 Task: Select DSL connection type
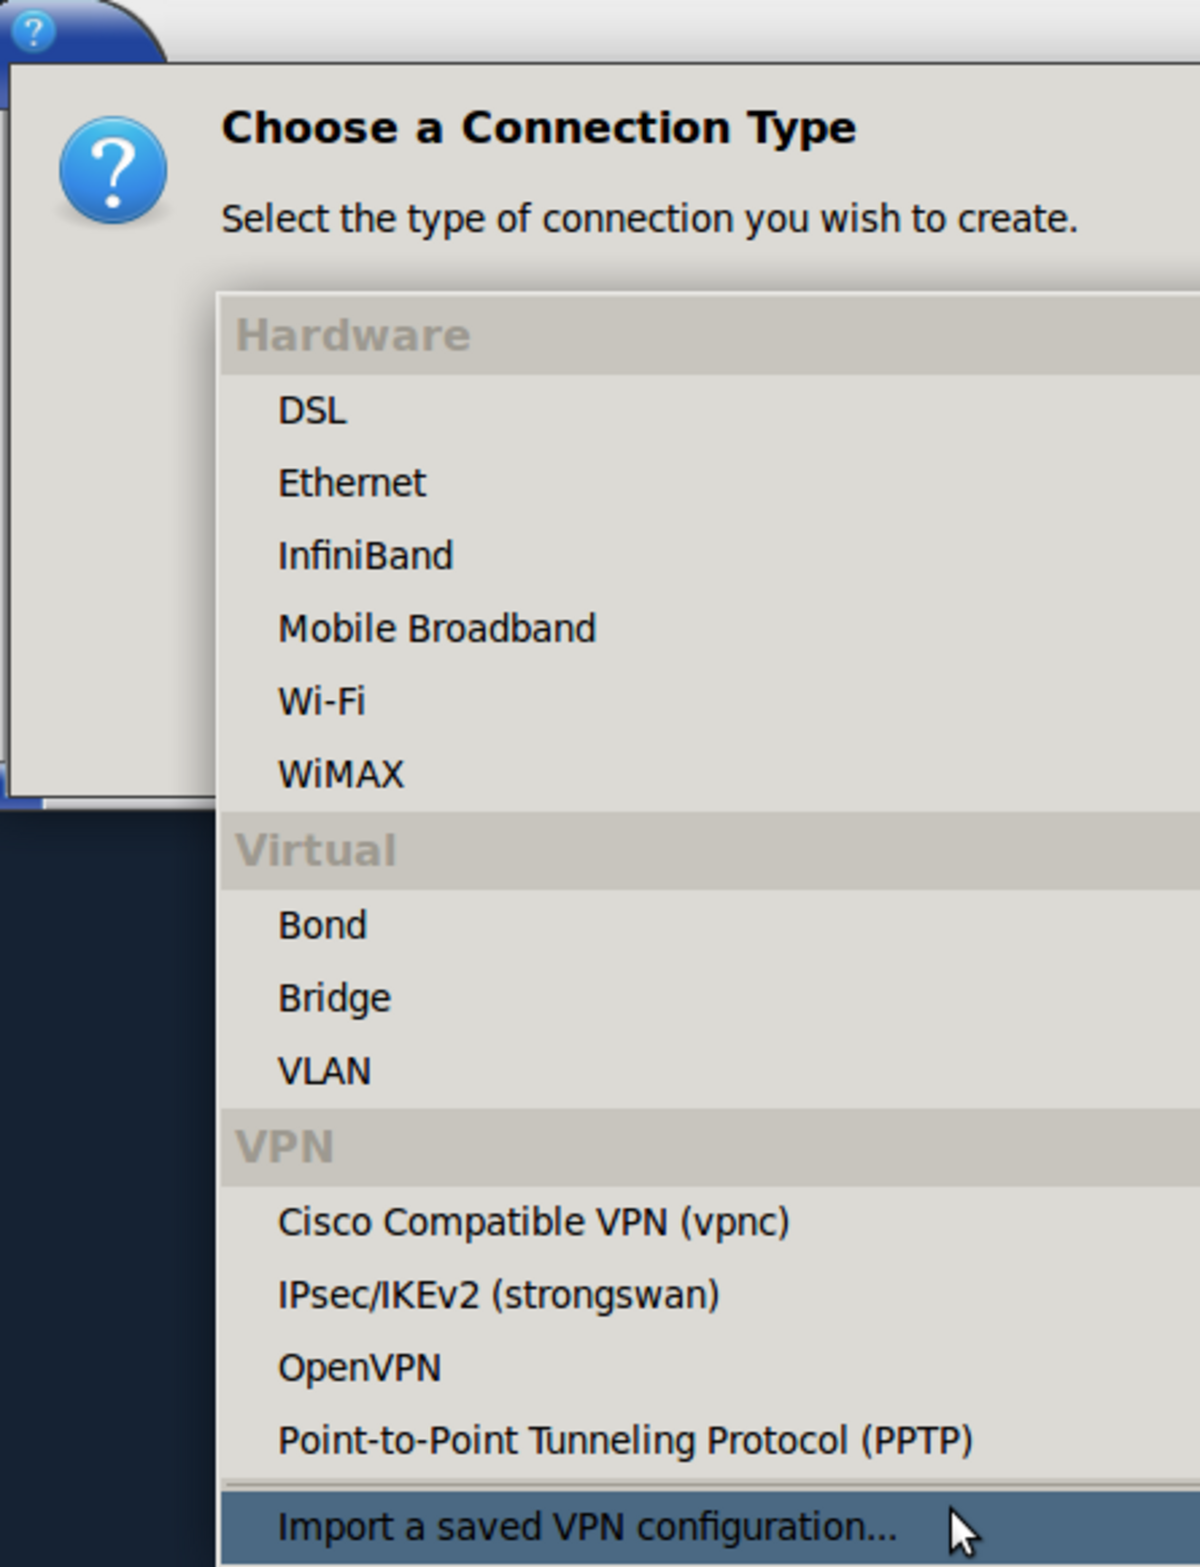point(312,411)
